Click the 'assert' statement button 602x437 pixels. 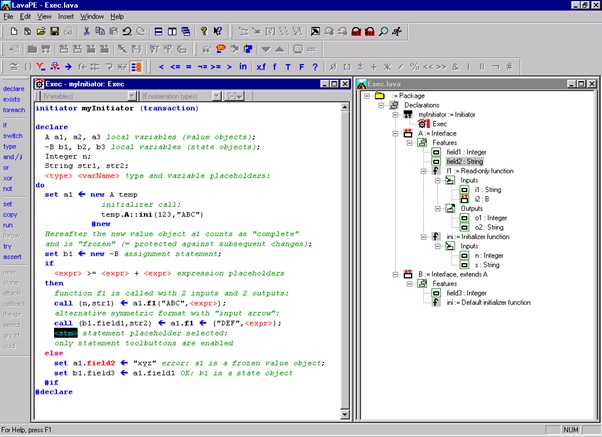(13, 255)
